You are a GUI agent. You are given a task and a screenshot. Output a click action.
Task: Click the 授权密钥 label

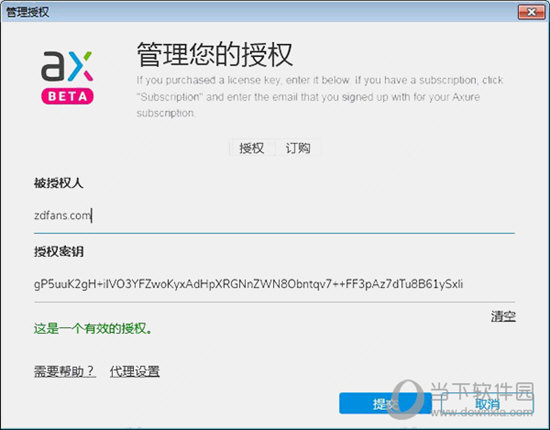coord(59,251)
